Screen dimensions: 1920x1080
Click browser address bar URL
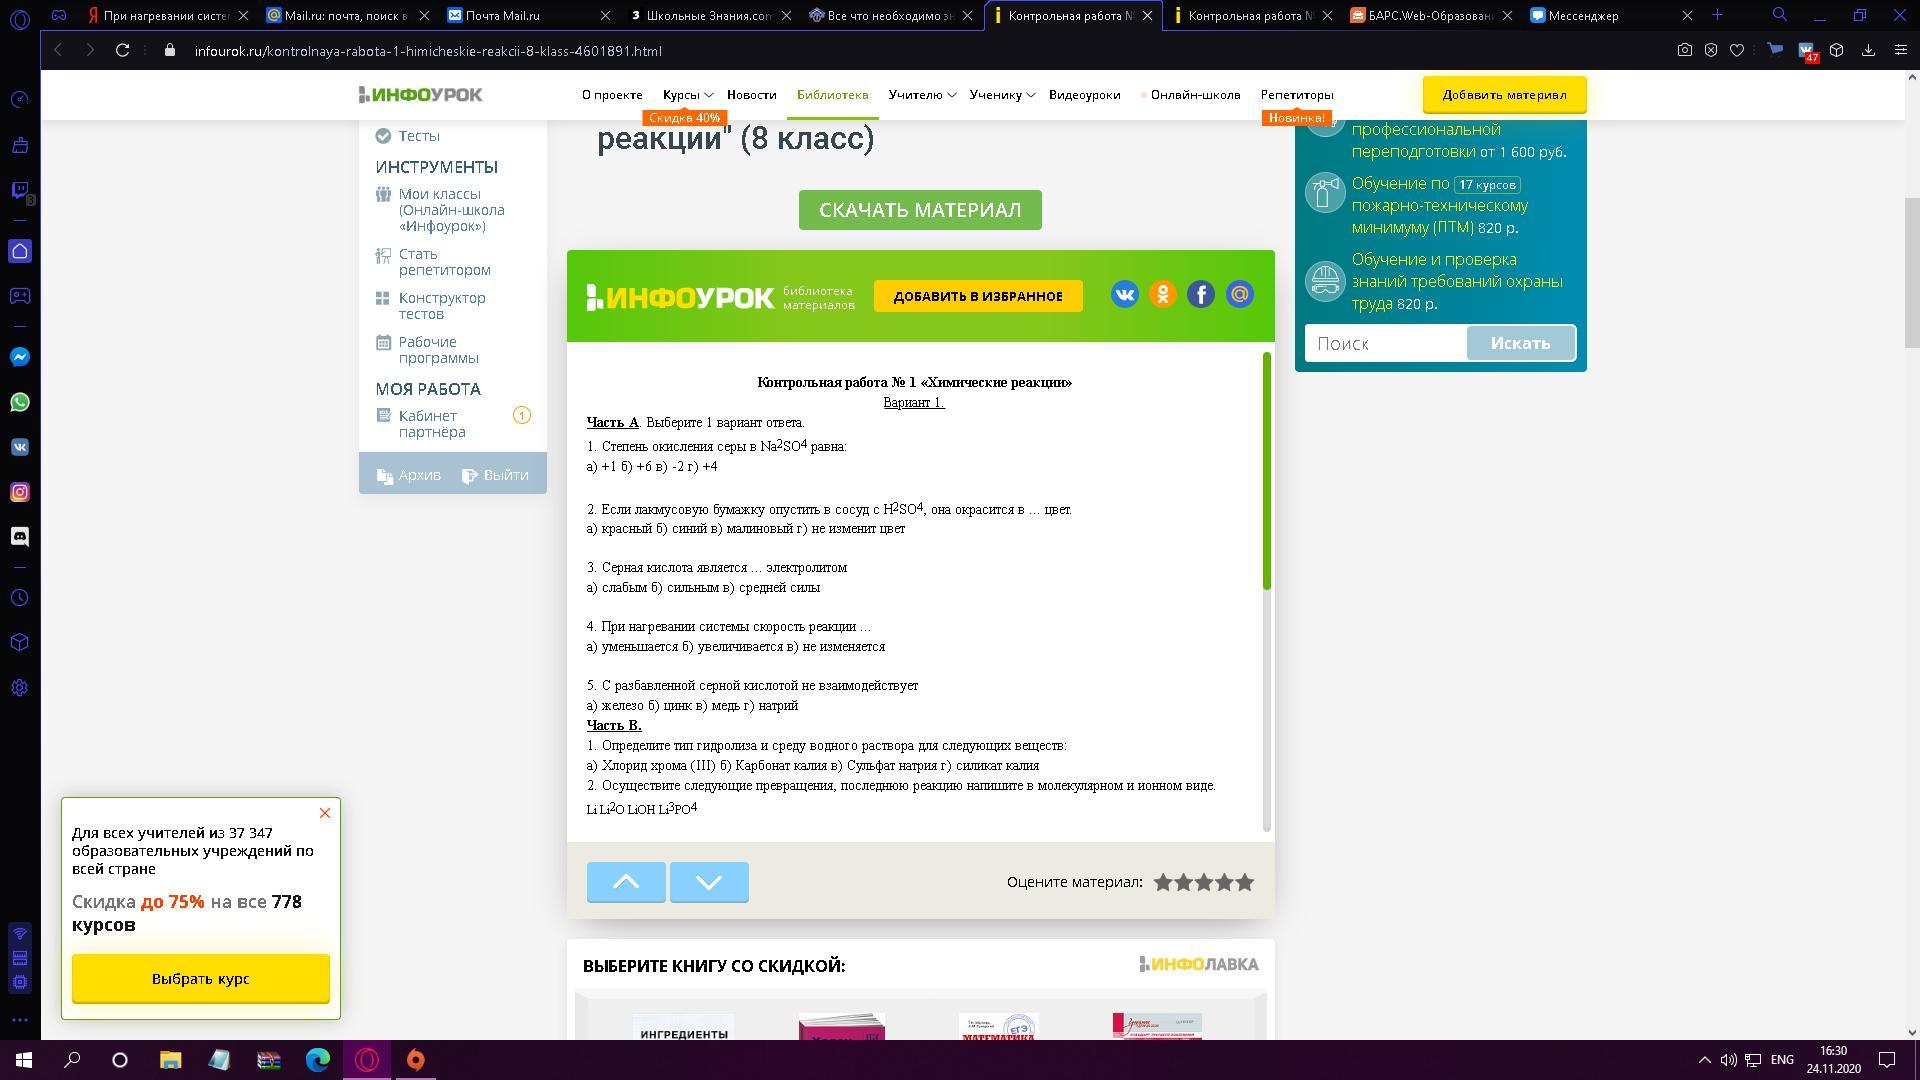(x=428, y=51)
